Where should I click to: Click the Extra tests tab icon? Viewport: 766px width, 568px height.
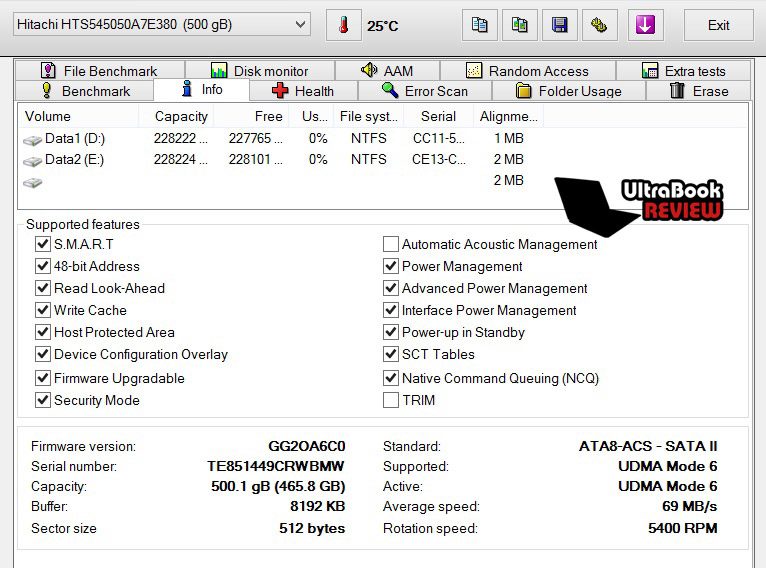pos(650,70)
